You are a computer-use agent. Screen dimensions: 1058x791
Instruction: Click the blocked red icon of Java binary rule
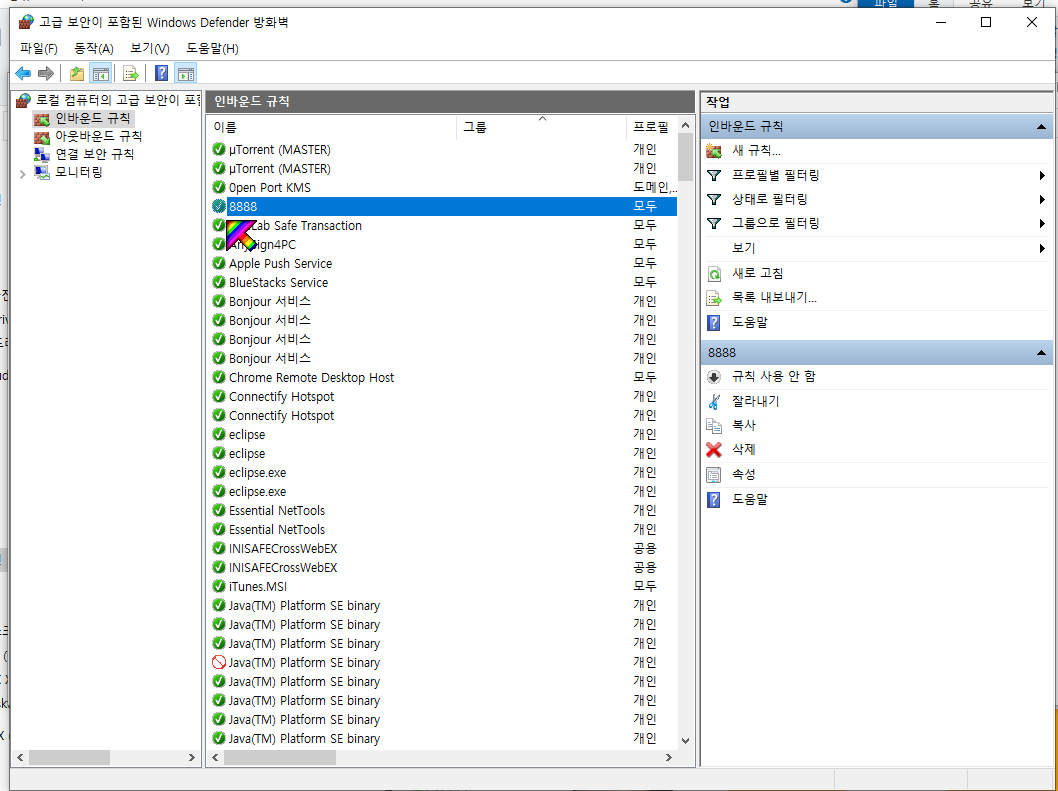[219, 662]
